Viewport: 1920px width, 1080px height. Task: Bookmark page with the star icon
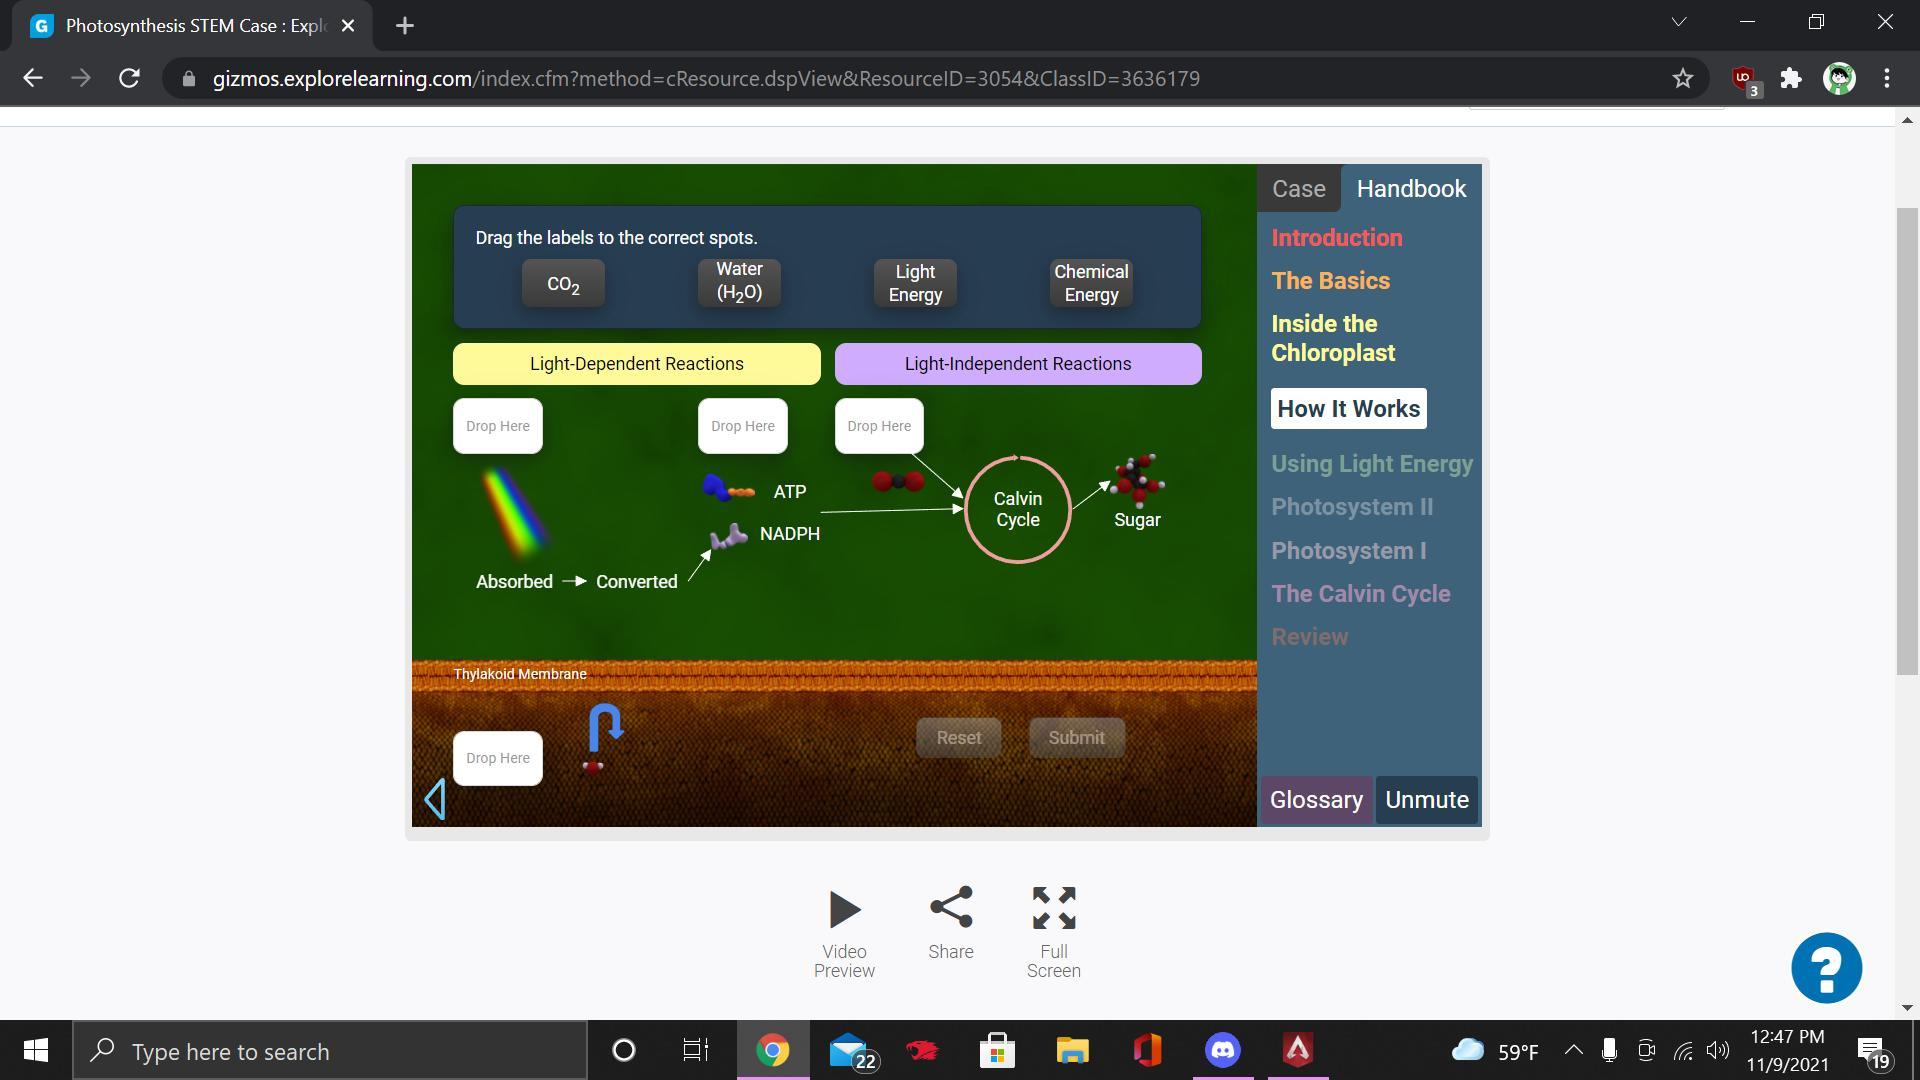pyautogui.click(x=1682, y=78)
